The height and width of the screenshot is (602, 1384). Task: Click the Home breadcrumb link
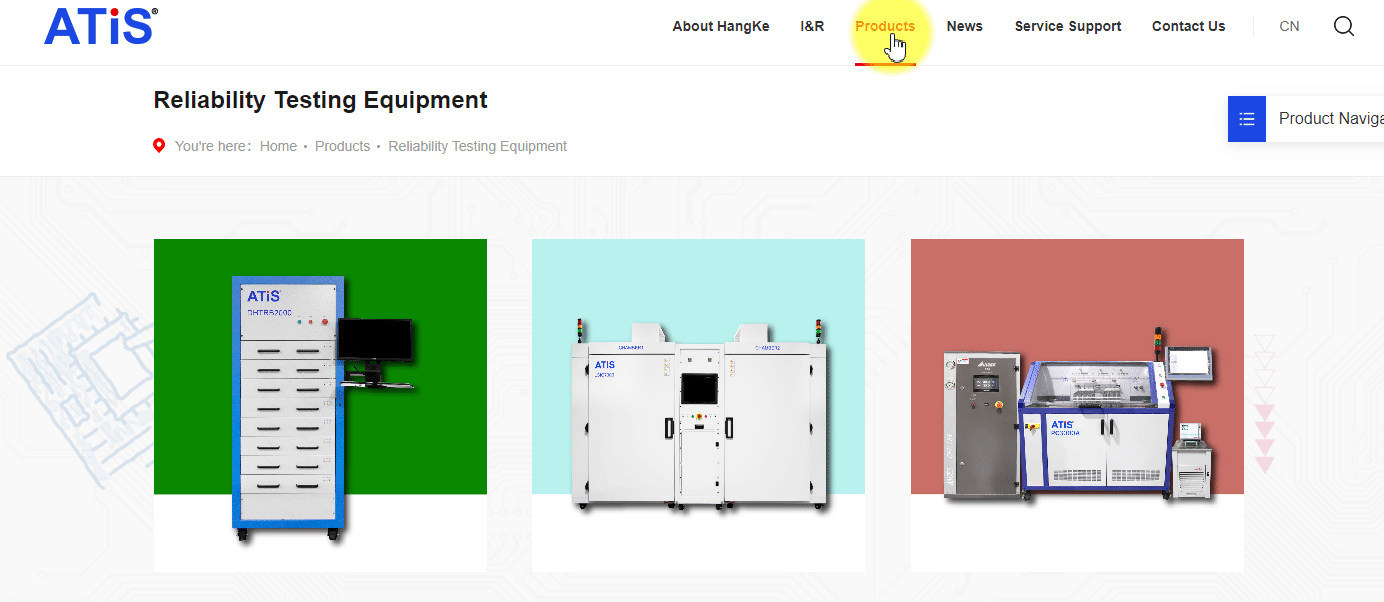(278, 146)
